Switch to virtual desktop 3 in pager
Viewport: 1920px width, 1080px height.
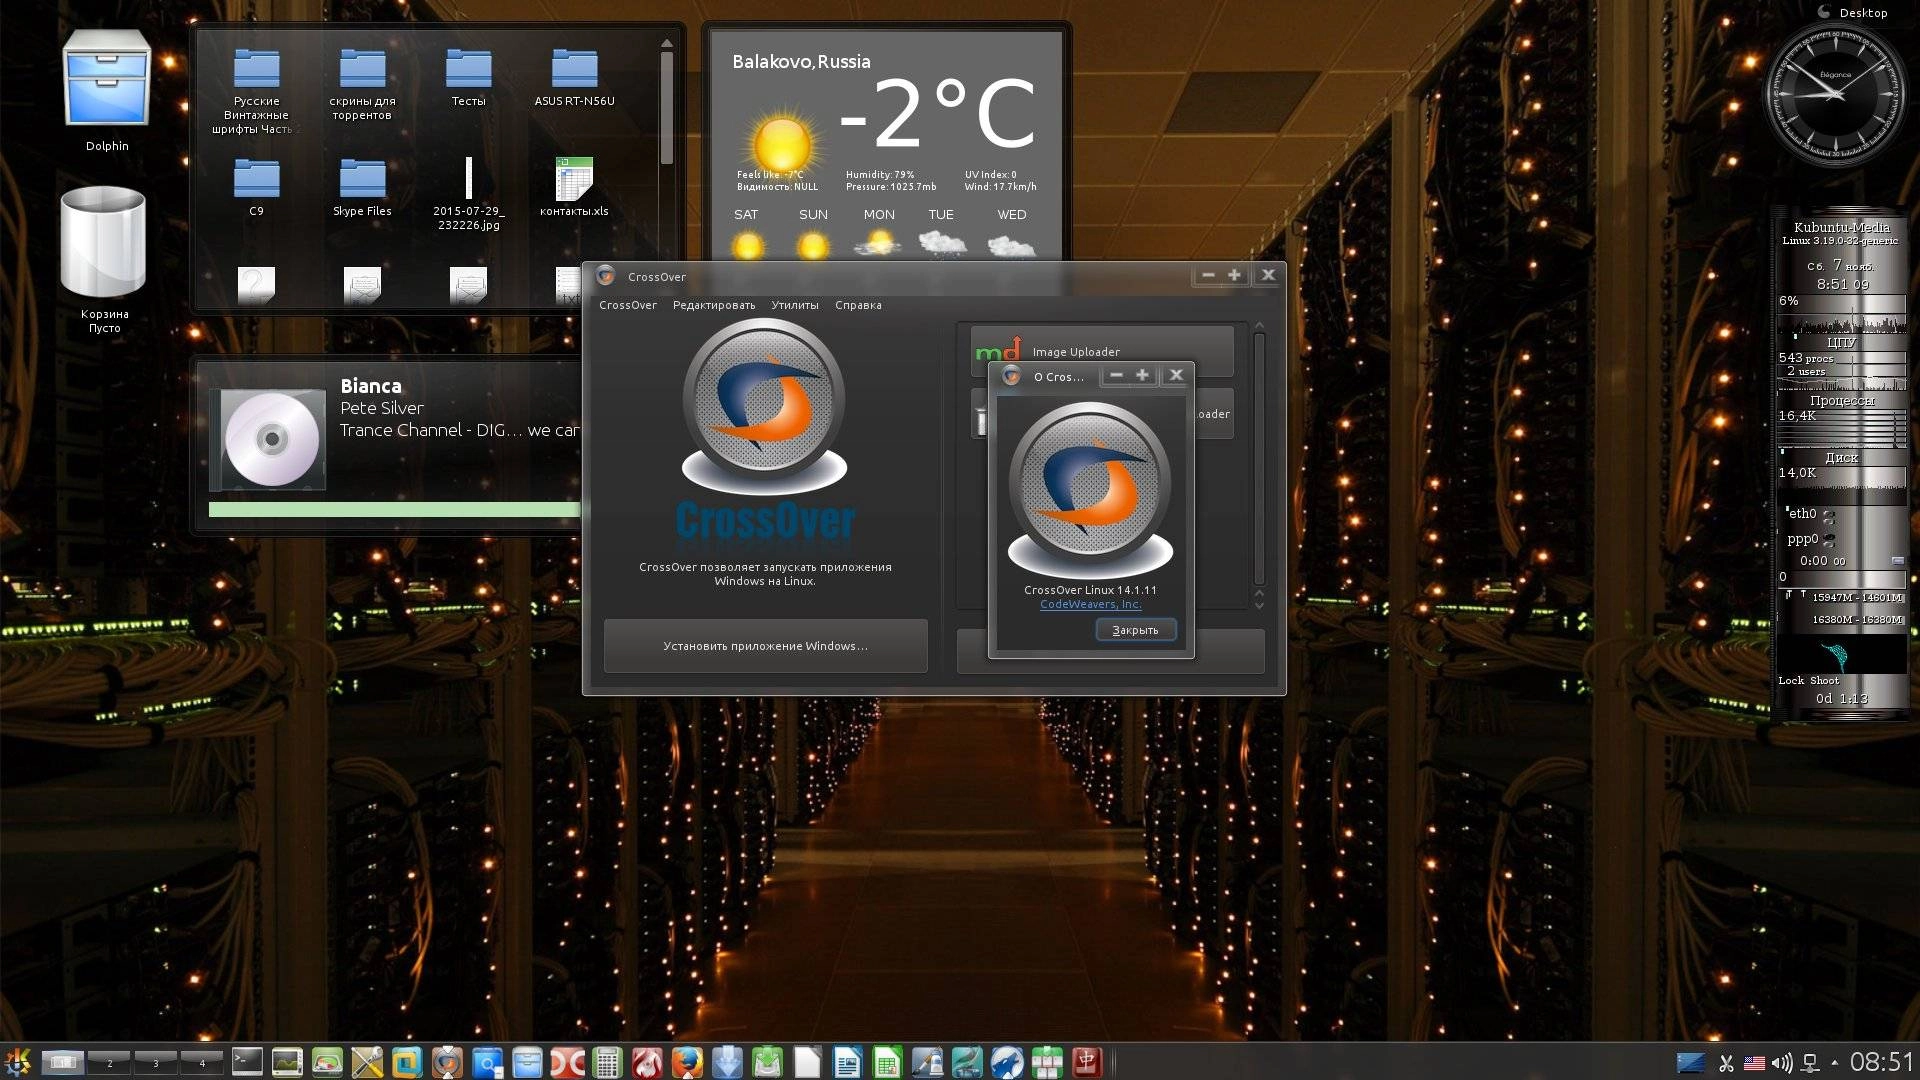(156, 1062)
